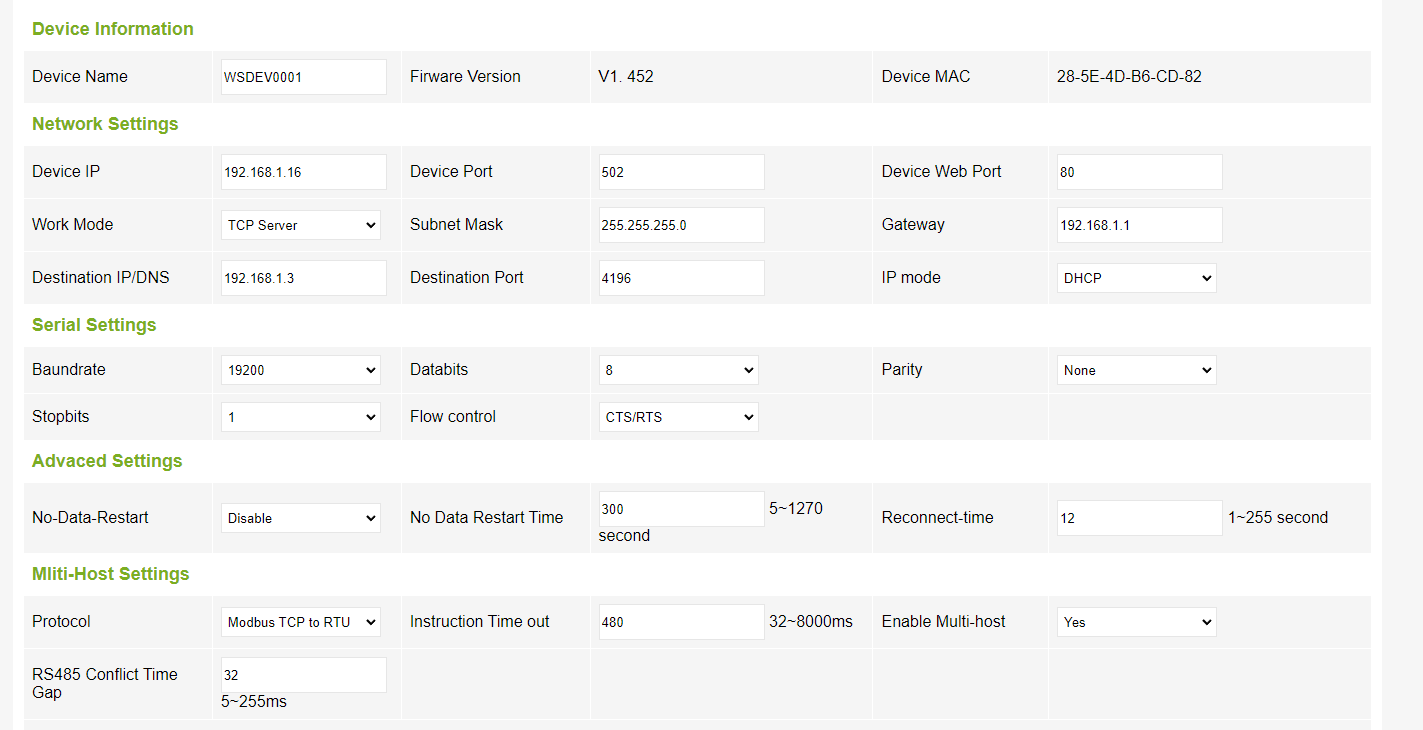Click the Device Name input field
The height and width of the screenshot is (730, 1423).
[x=303, y=77]
